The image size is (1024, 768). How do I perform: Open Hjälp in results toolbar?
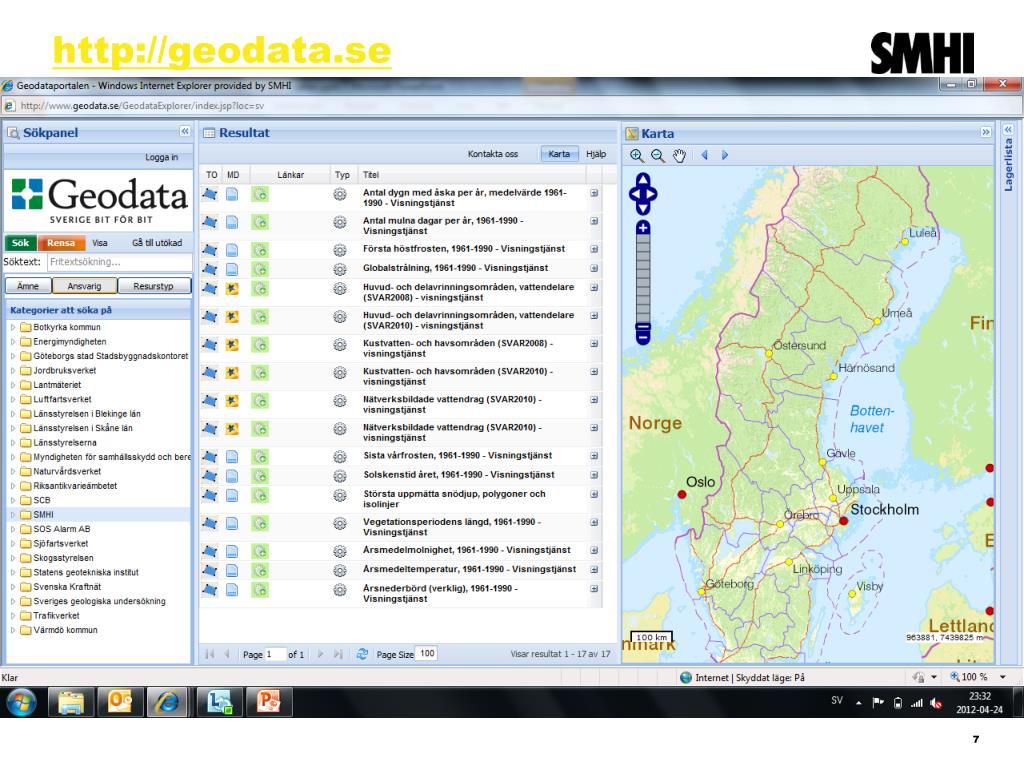[596, 154]
